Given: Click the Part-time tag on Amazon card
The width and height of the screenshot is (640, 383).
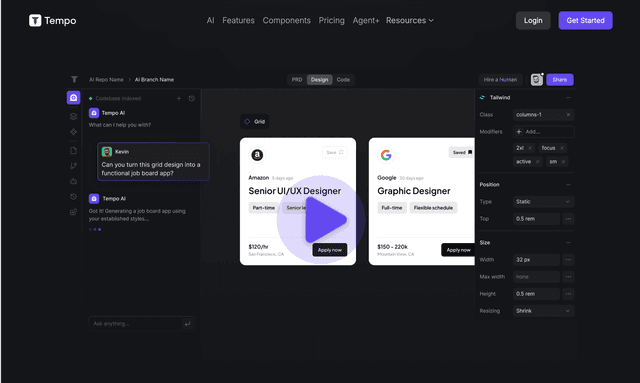Looking at the screenshot, I should point(264,208).
